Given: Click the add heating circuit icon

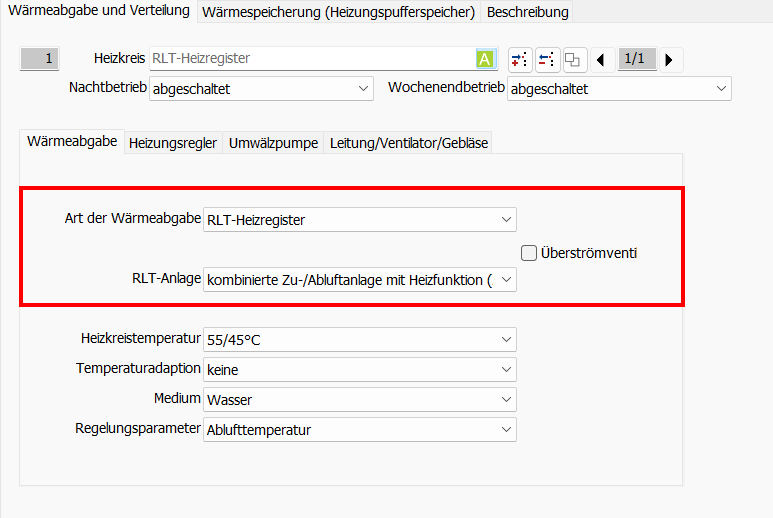Looking at the screenshot, I should point(519,59).
